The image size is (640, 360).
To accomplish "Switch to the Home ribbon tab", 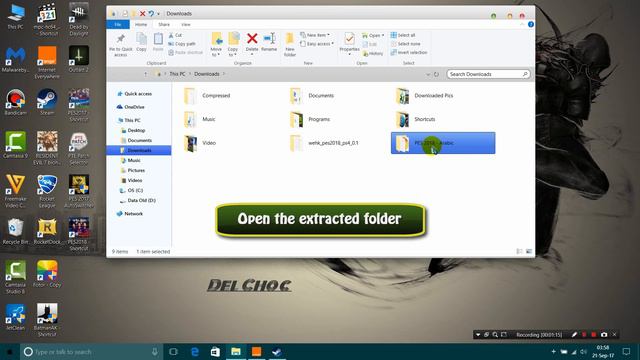I will tap(141, 24).
